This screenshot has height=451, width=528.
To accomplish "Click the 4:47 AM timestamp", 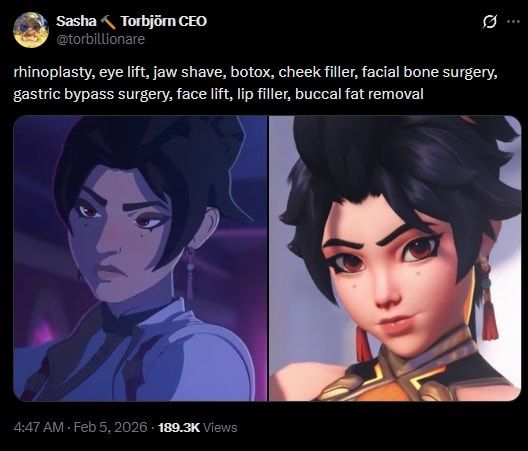I will [39, 427].
